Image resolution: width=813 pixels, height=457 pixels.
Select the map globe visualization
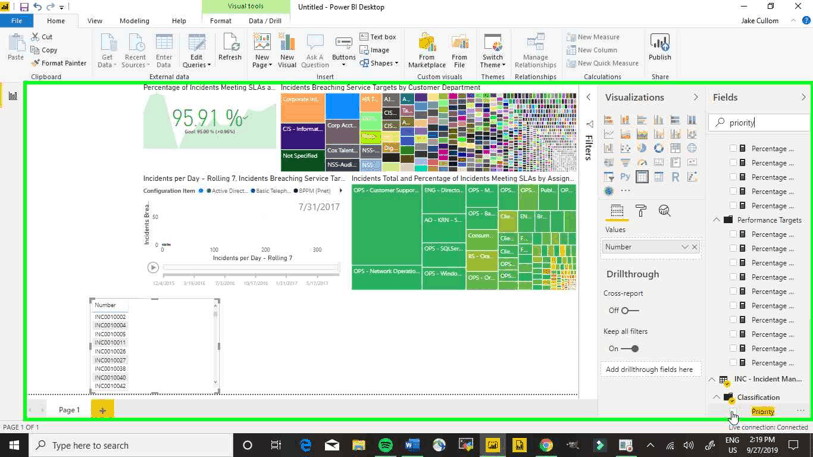point(692,148)
